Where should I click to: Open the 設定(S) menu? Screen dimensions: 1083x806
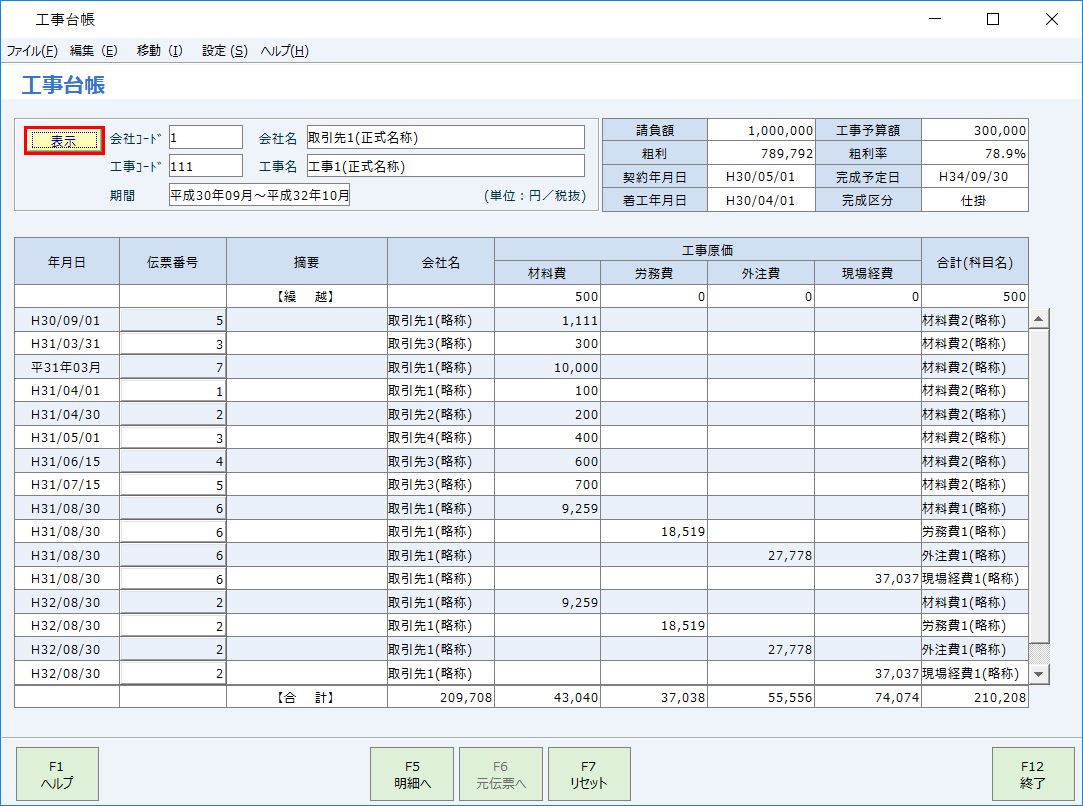224,51
